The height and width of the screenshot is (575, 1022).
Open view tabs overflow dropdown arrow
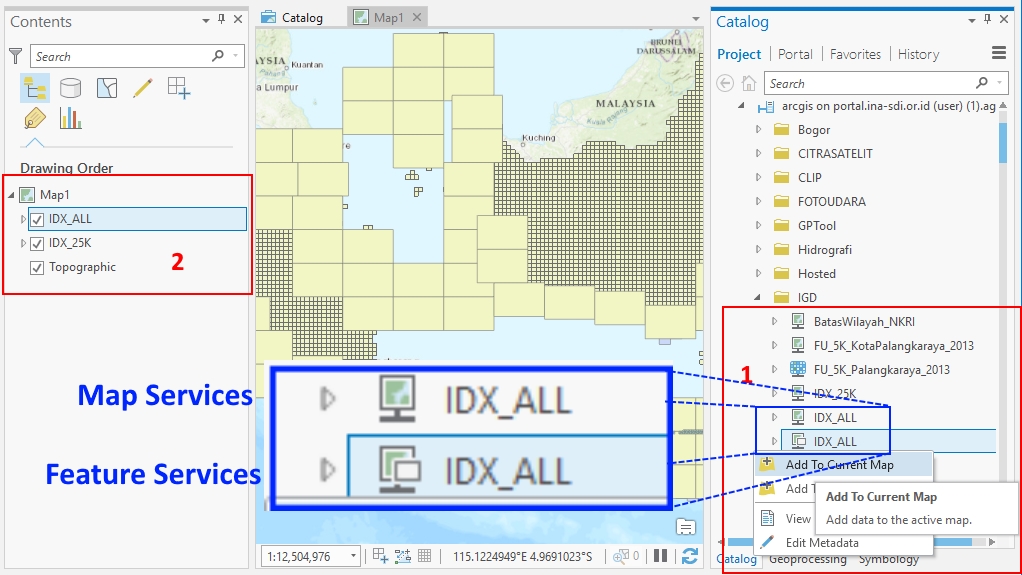point(696,19)
